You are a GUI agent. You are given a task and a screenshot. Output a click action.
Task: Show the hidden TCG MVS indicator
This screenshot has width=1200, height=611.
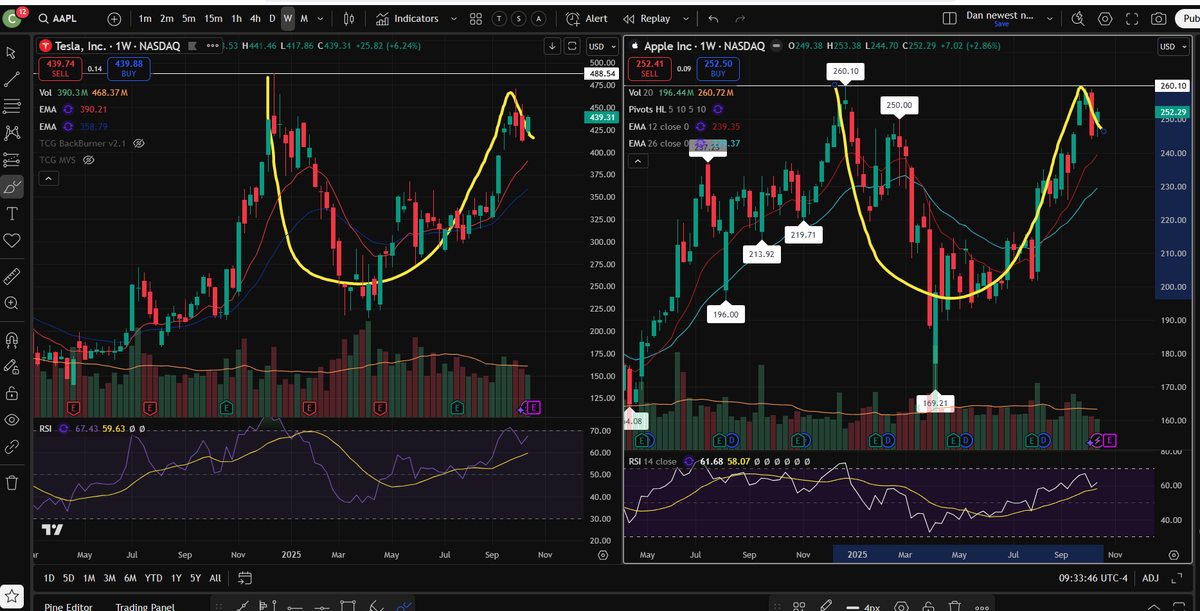pos(88,160)
